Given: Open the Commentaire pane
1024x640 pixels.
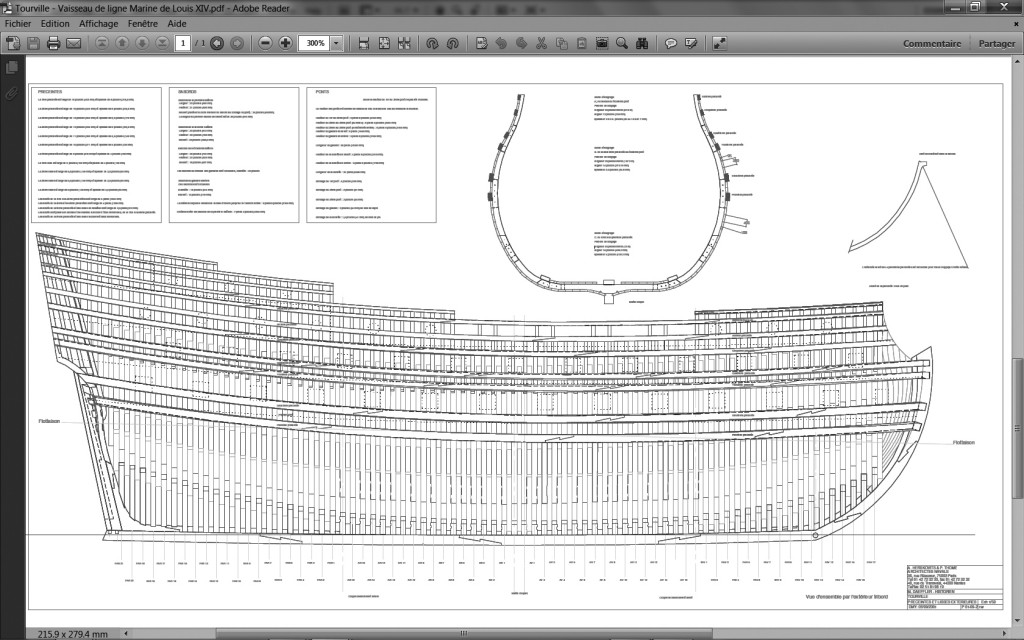Looking at the screenshot, I should [x=932, y=44].
